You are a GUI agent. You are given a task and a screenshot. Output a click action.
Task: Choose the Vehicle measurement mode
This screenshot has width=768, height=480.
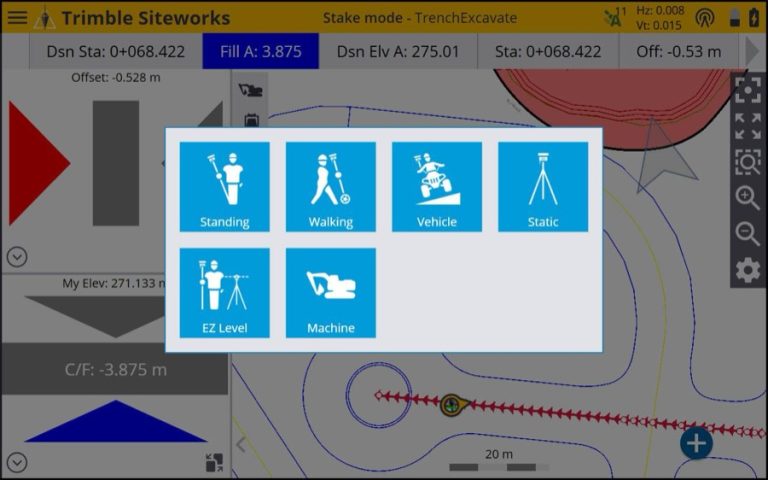point(437,187)
